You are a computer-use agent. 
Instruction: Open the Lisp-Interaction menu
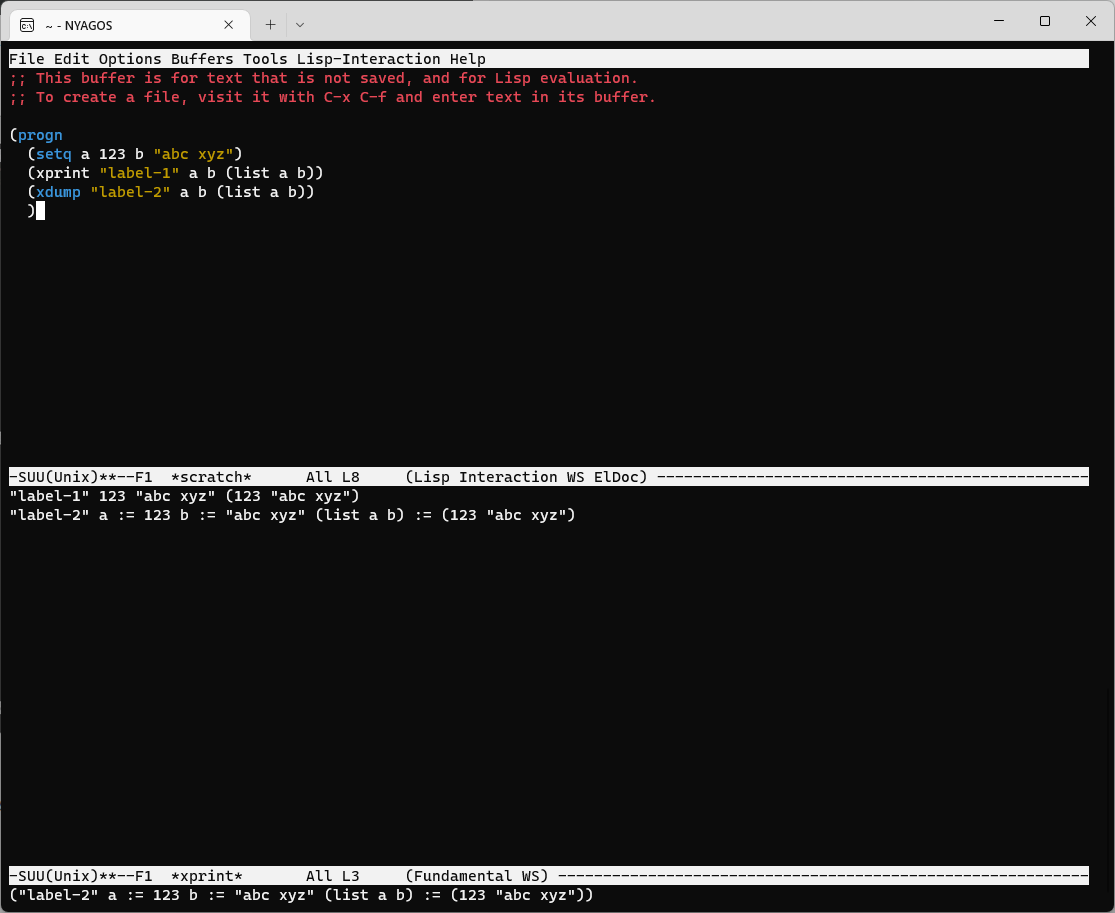point(368,59)
